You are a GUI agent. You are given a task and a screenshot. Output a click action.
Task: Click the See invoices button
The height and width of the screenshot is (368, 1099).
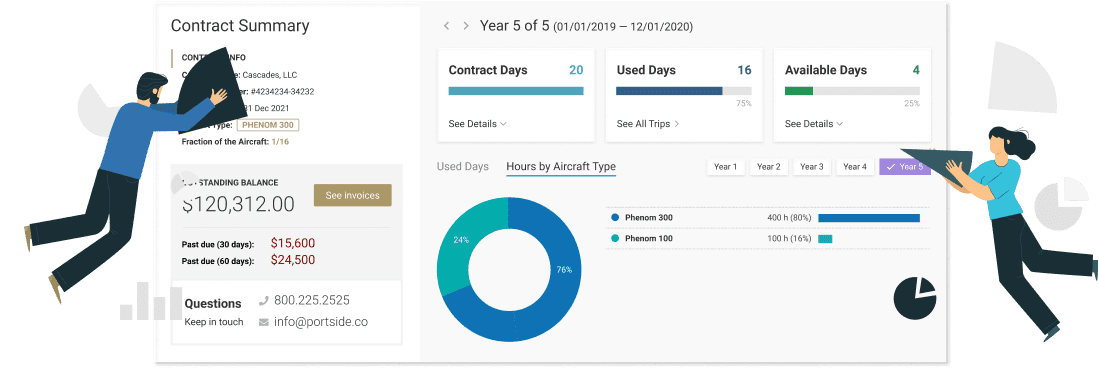pos(353,196)
